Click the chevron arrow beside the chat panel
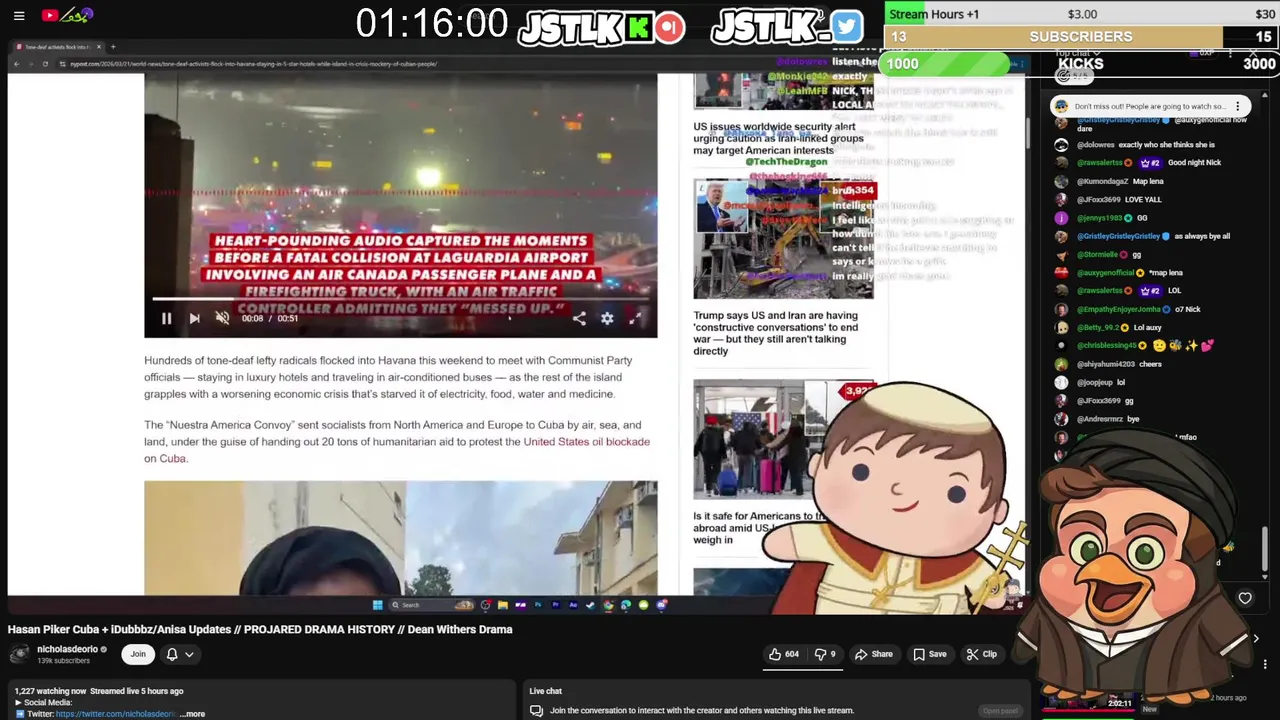Image resolution: width=1280 pixels, height=720 pixels. pyautogui.click(x=1256, y=638)
